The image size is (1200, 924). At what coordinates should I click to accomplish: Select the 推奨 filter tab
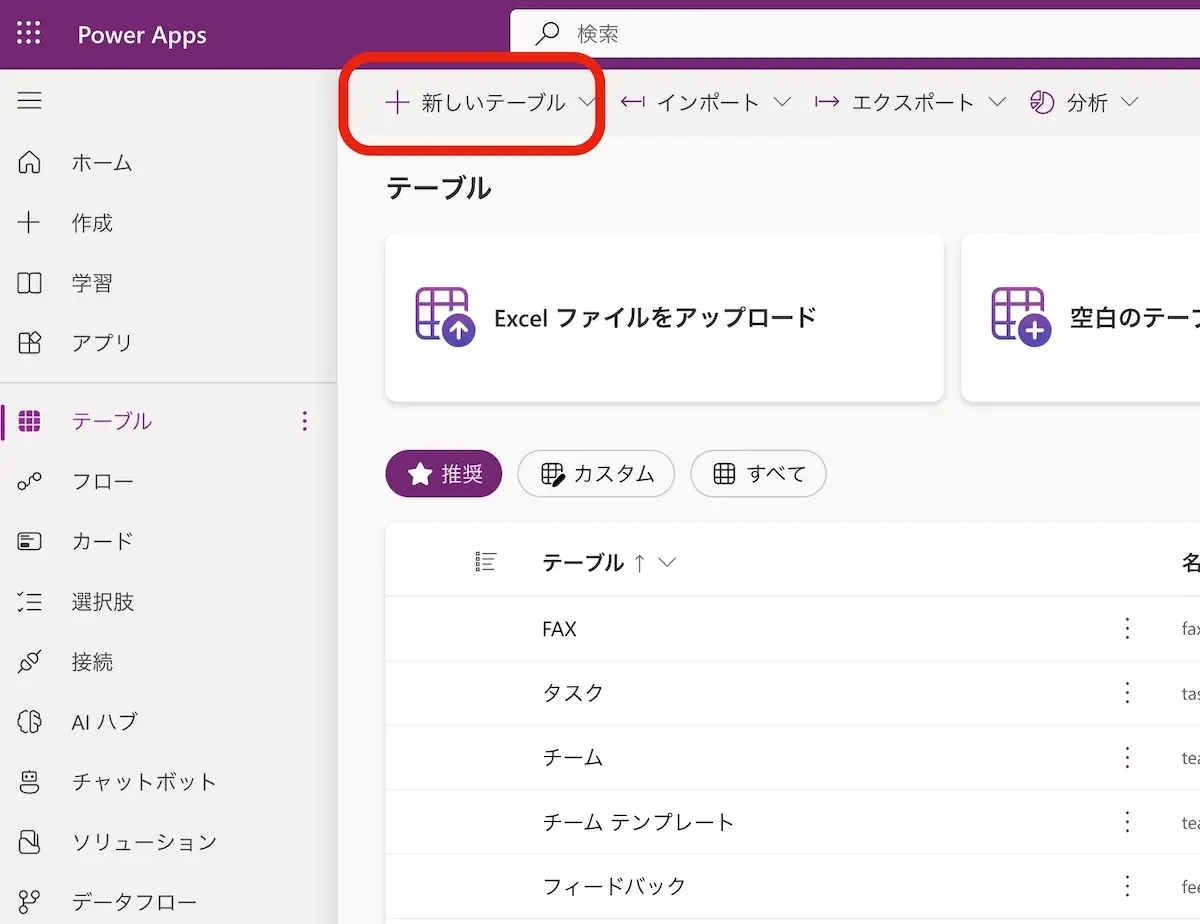tap(444, 474)
